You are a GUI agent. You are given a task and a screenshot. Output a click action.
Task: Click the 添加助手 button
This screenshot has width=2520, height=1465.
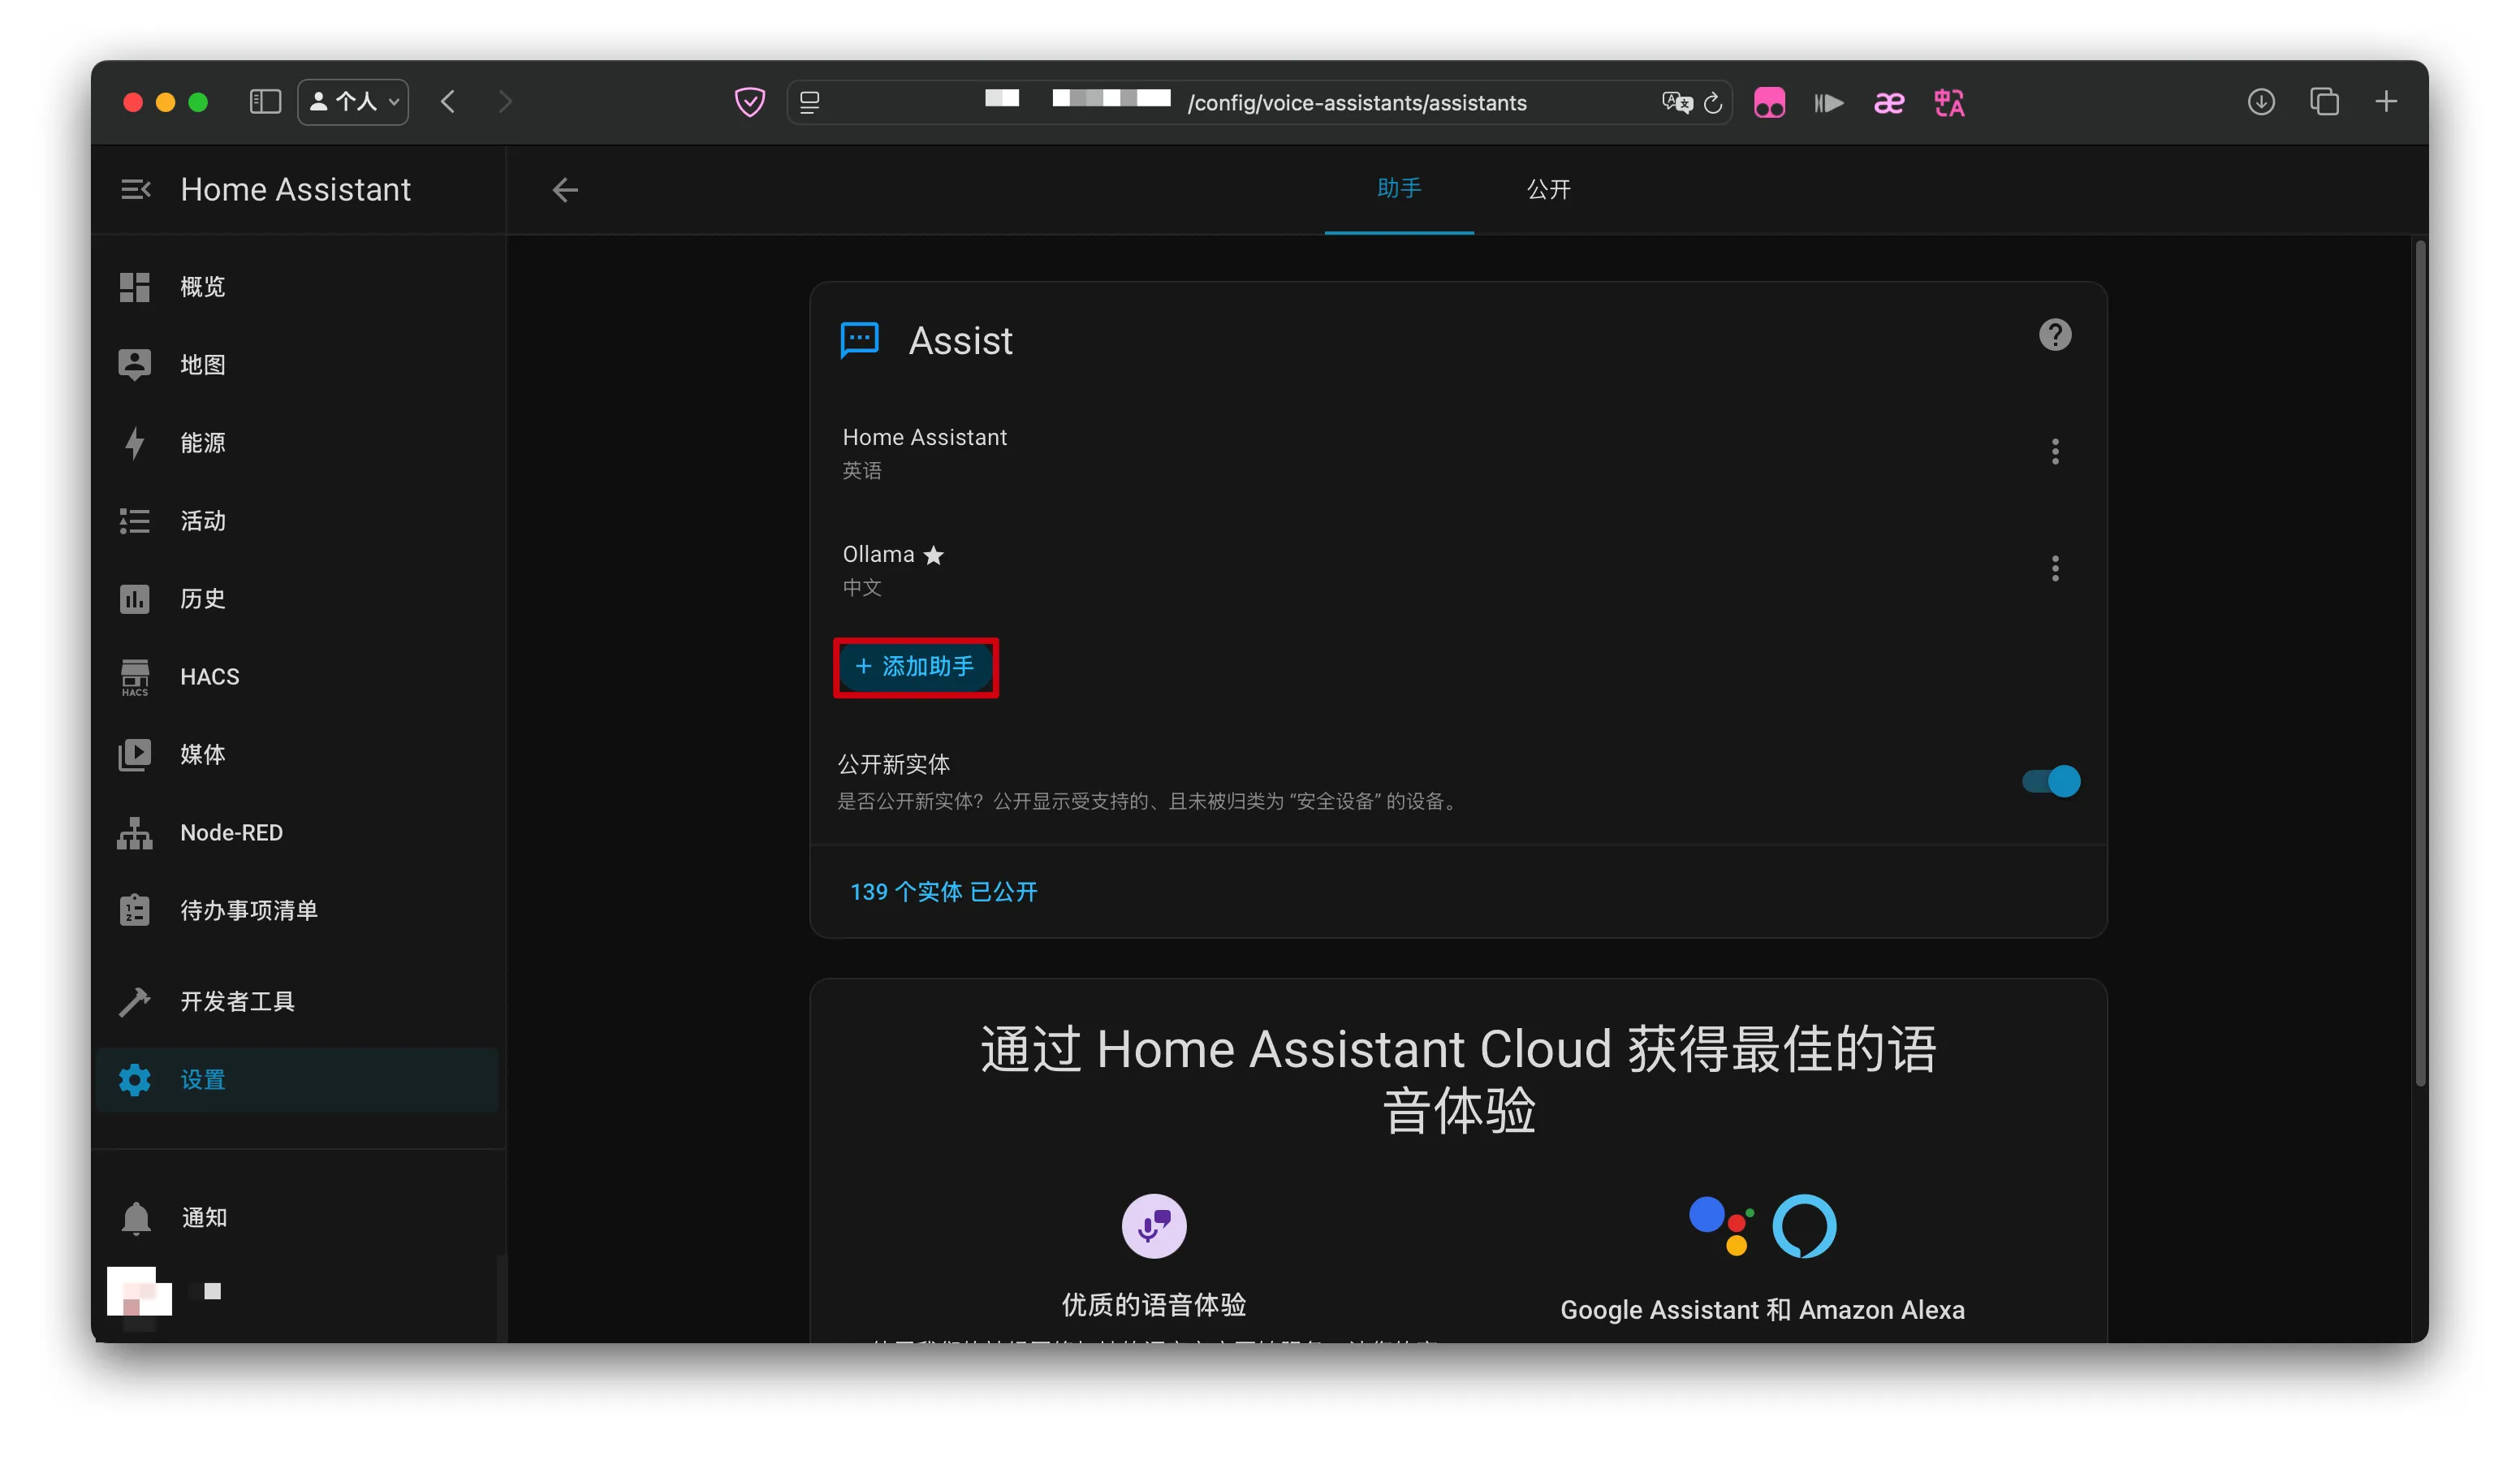pyautogui.click(x=915, y=667)
